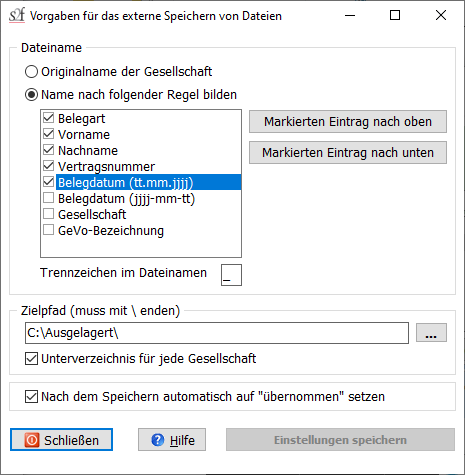The height and width of the screenshot is (475, 465).
Task: Select Originalname der Gesellschaft radio option
Action: [31, 72]
